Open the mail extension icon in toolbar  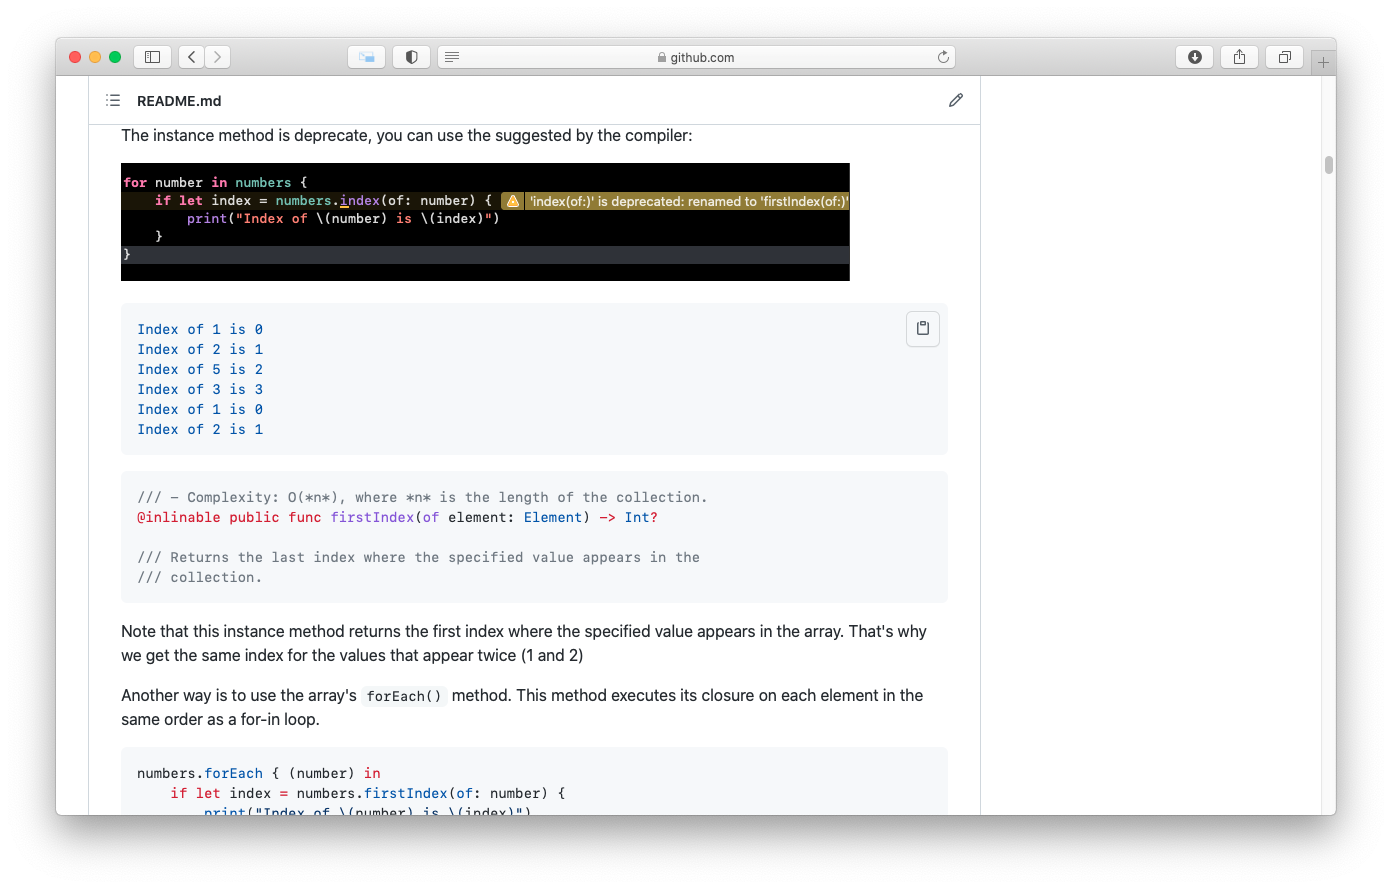(367, 57)
